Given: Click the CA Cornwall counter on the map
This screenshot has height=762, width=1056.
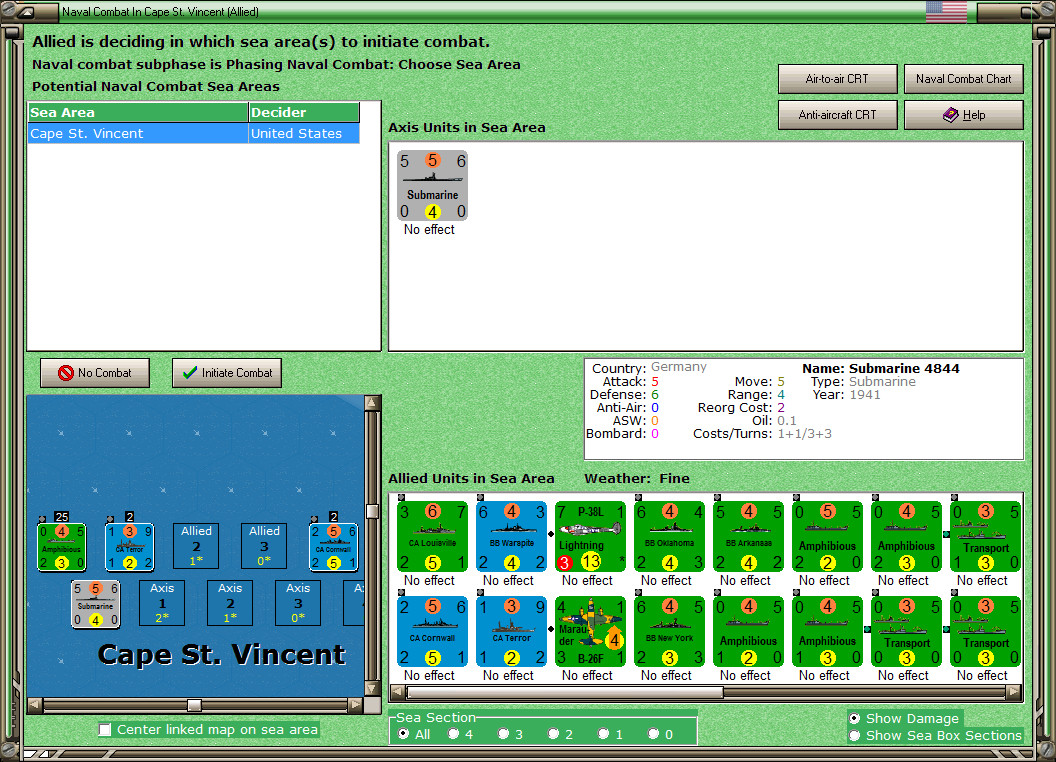Looking at the screenshot, I should (333, 547).
